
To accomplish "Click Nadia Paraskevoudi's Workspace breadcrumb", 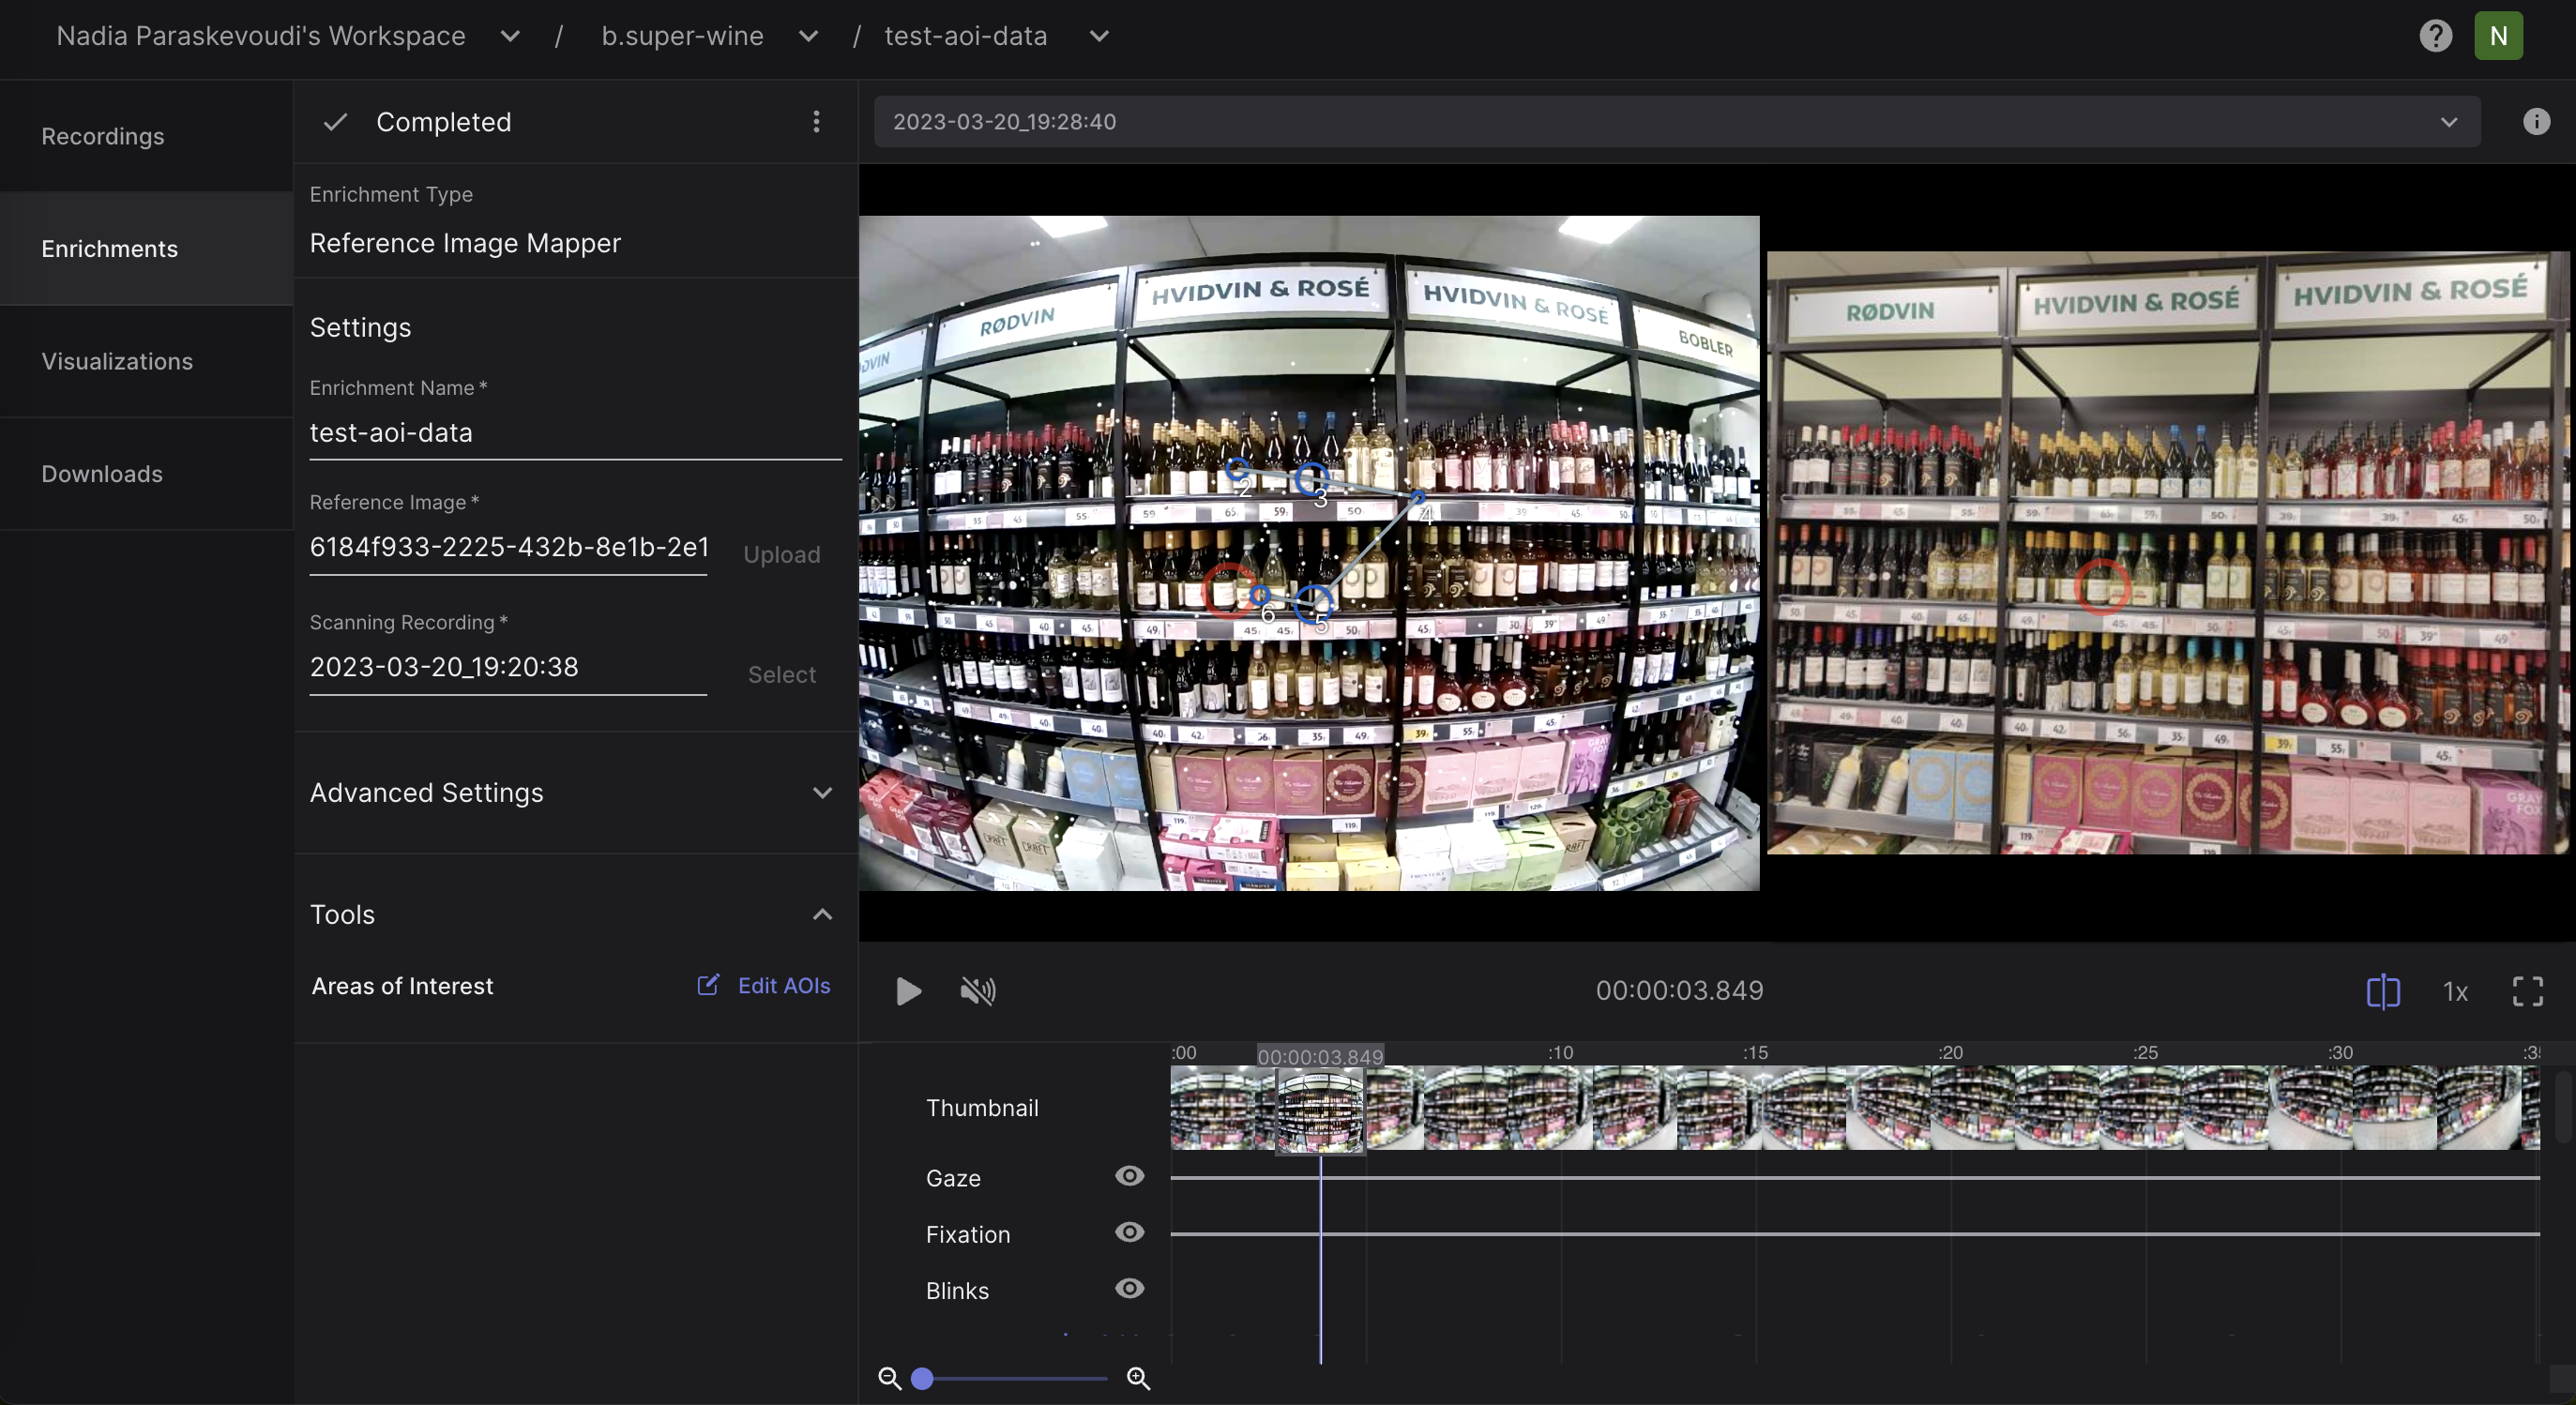I will coord(260,36).
